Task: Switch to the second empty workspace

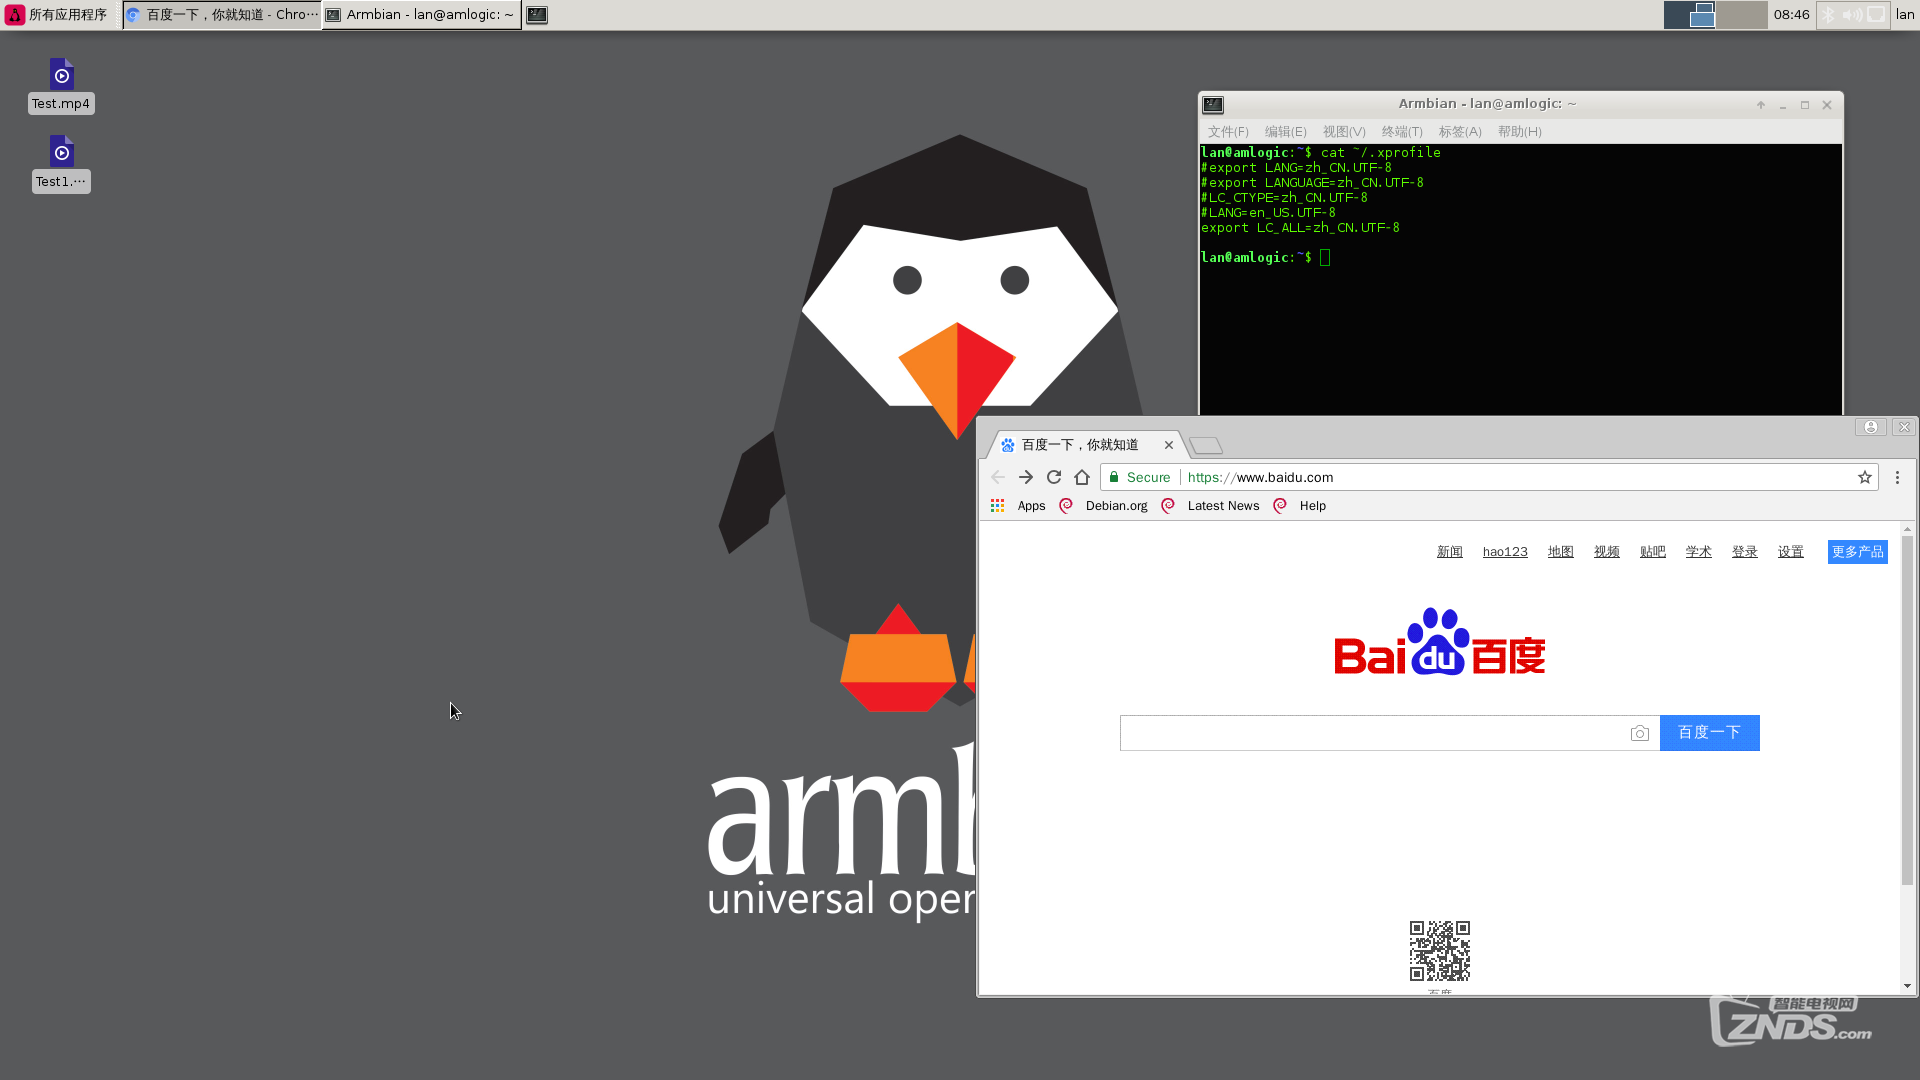Action: click(x=1742, y=15)
